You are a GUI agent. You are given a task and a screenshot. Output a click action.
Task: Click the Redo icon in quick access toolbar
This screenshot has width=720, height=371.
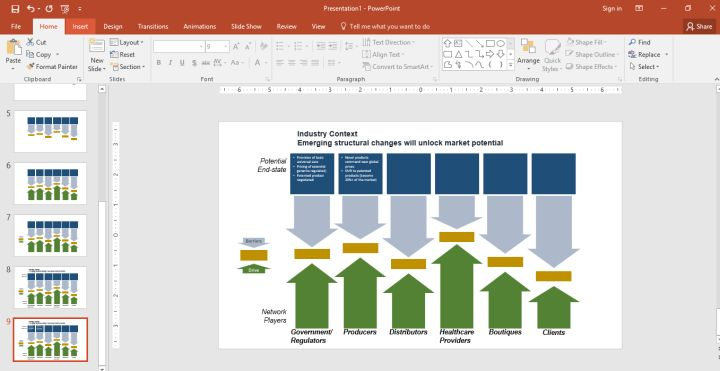(49, 9)
